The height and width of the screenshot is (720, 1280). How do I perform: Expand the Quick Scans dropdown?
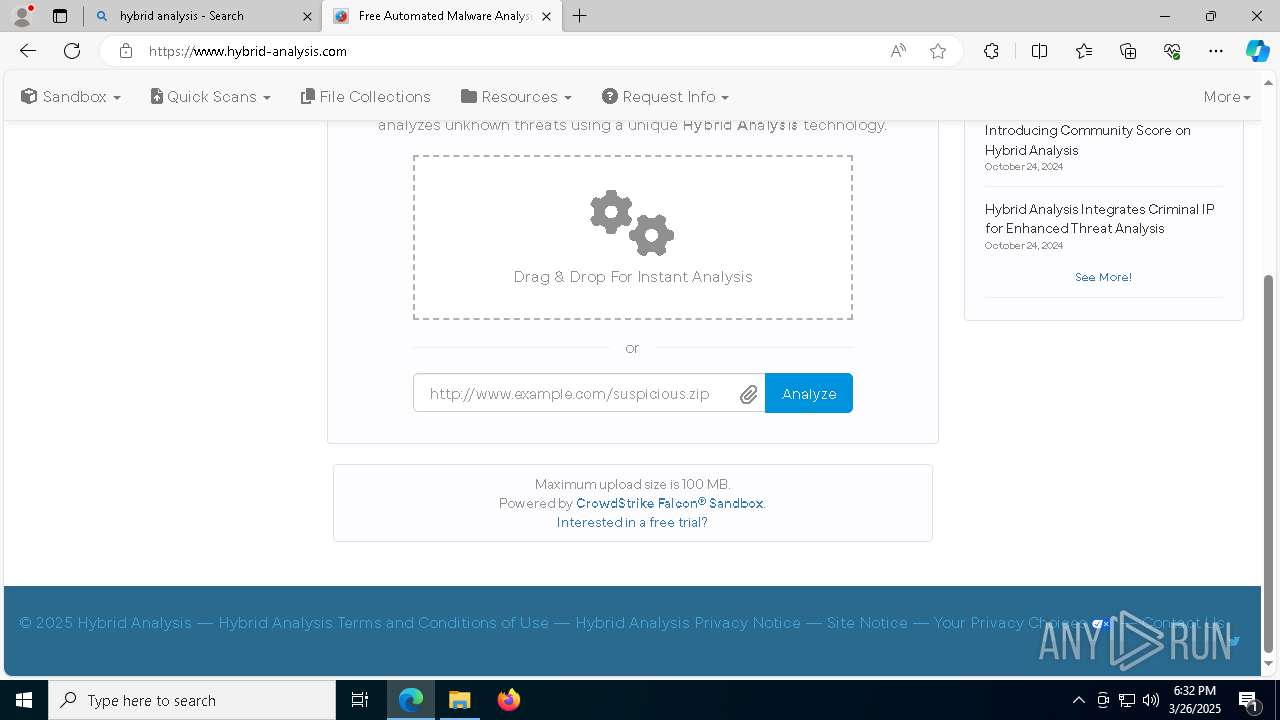click(211, 97)
